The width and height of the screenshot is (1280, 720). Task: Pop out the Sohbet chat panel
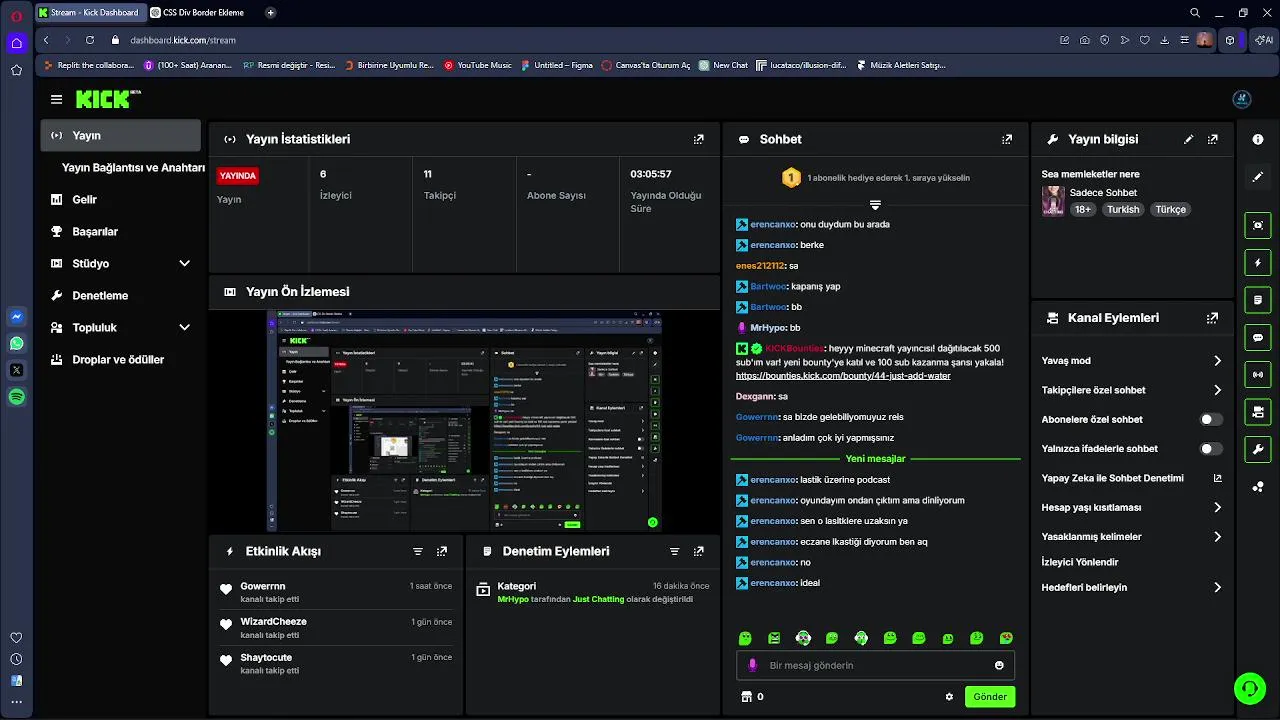pyautogui.click(x=1006, y=139)
